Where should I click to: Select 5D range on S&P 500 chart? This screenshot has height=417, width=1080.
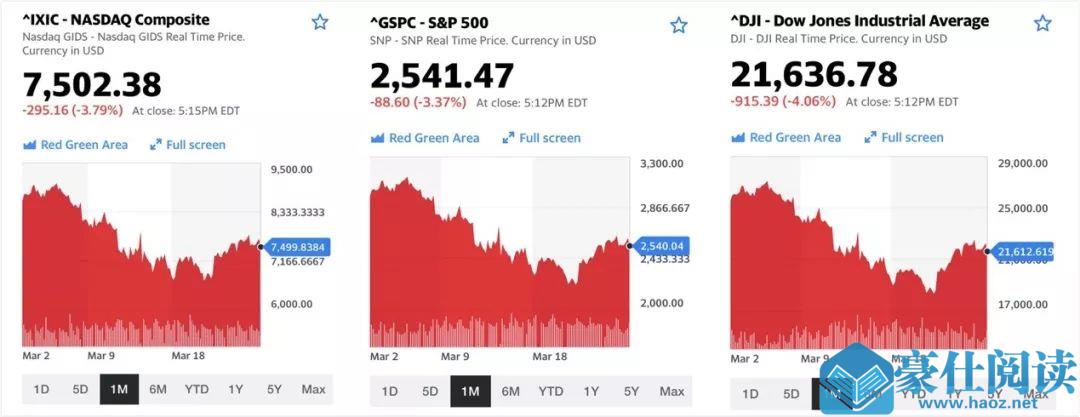click(430, 391)
